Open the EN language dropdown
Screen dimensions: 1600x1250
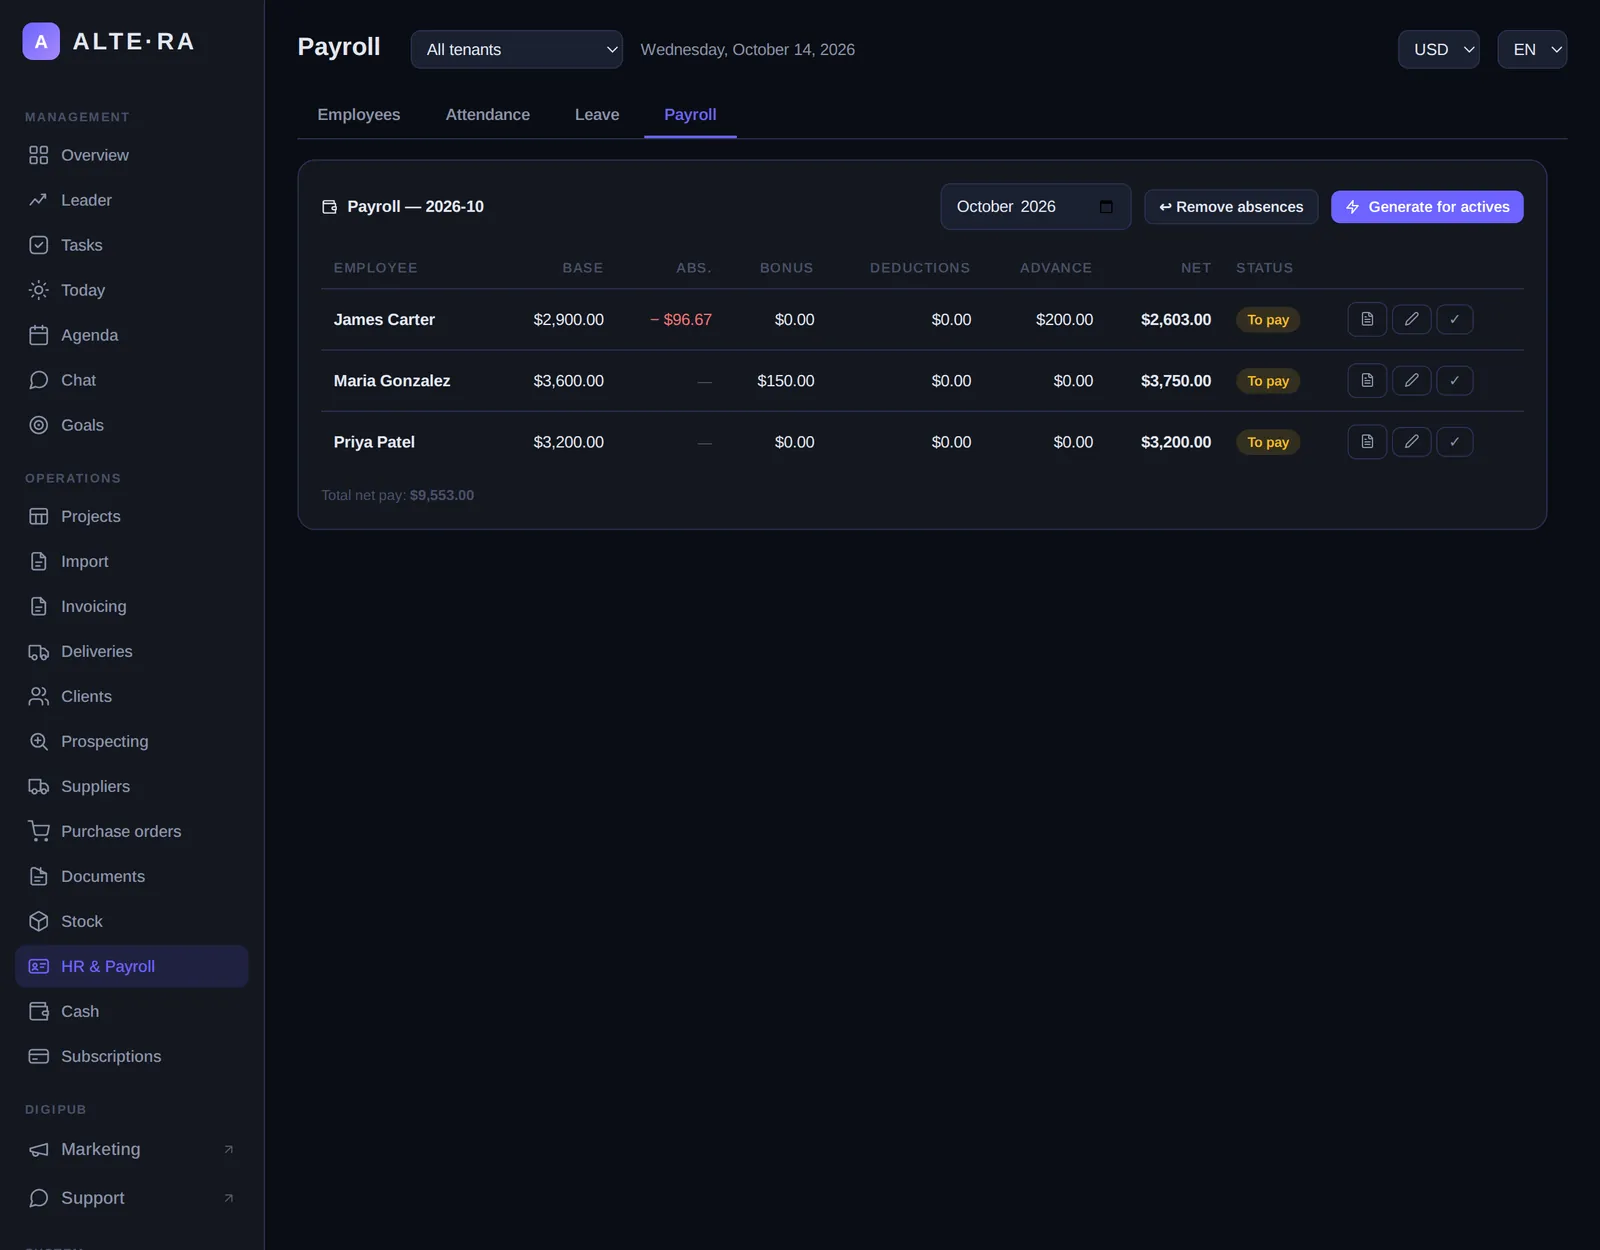click(x=1532, y=49)
